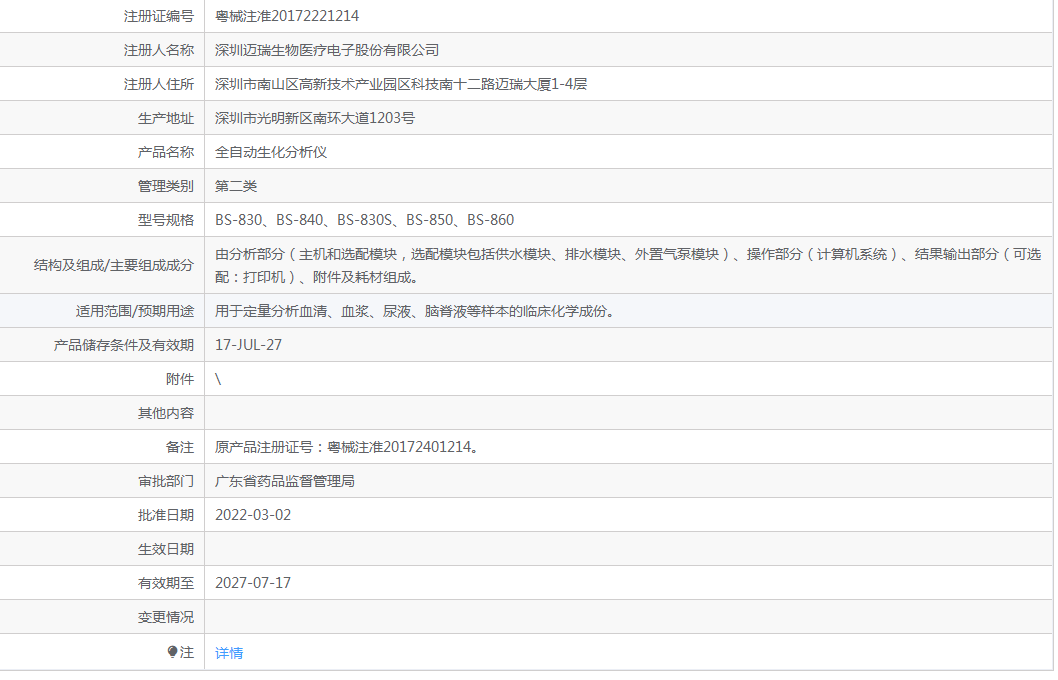Click the 审批部门 label
The width and height of the screenshot is (1058, 680).
(166, 481)
